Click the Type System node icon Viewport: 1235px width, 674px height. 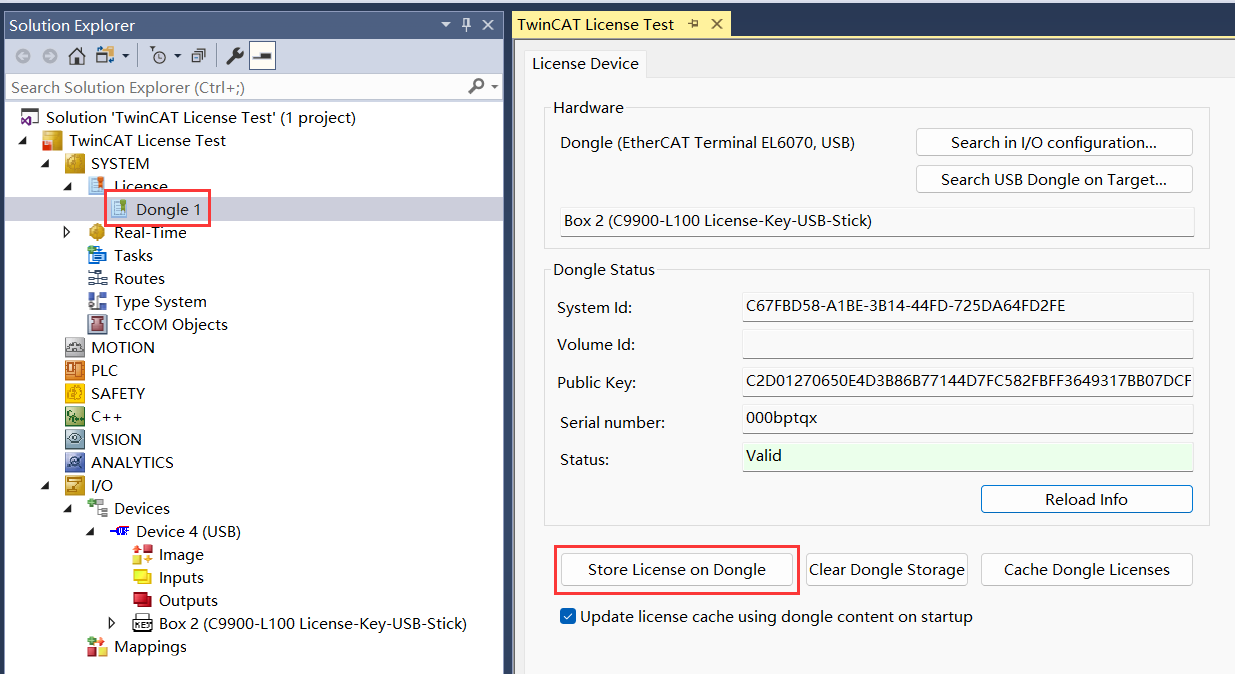click(97, 301)
